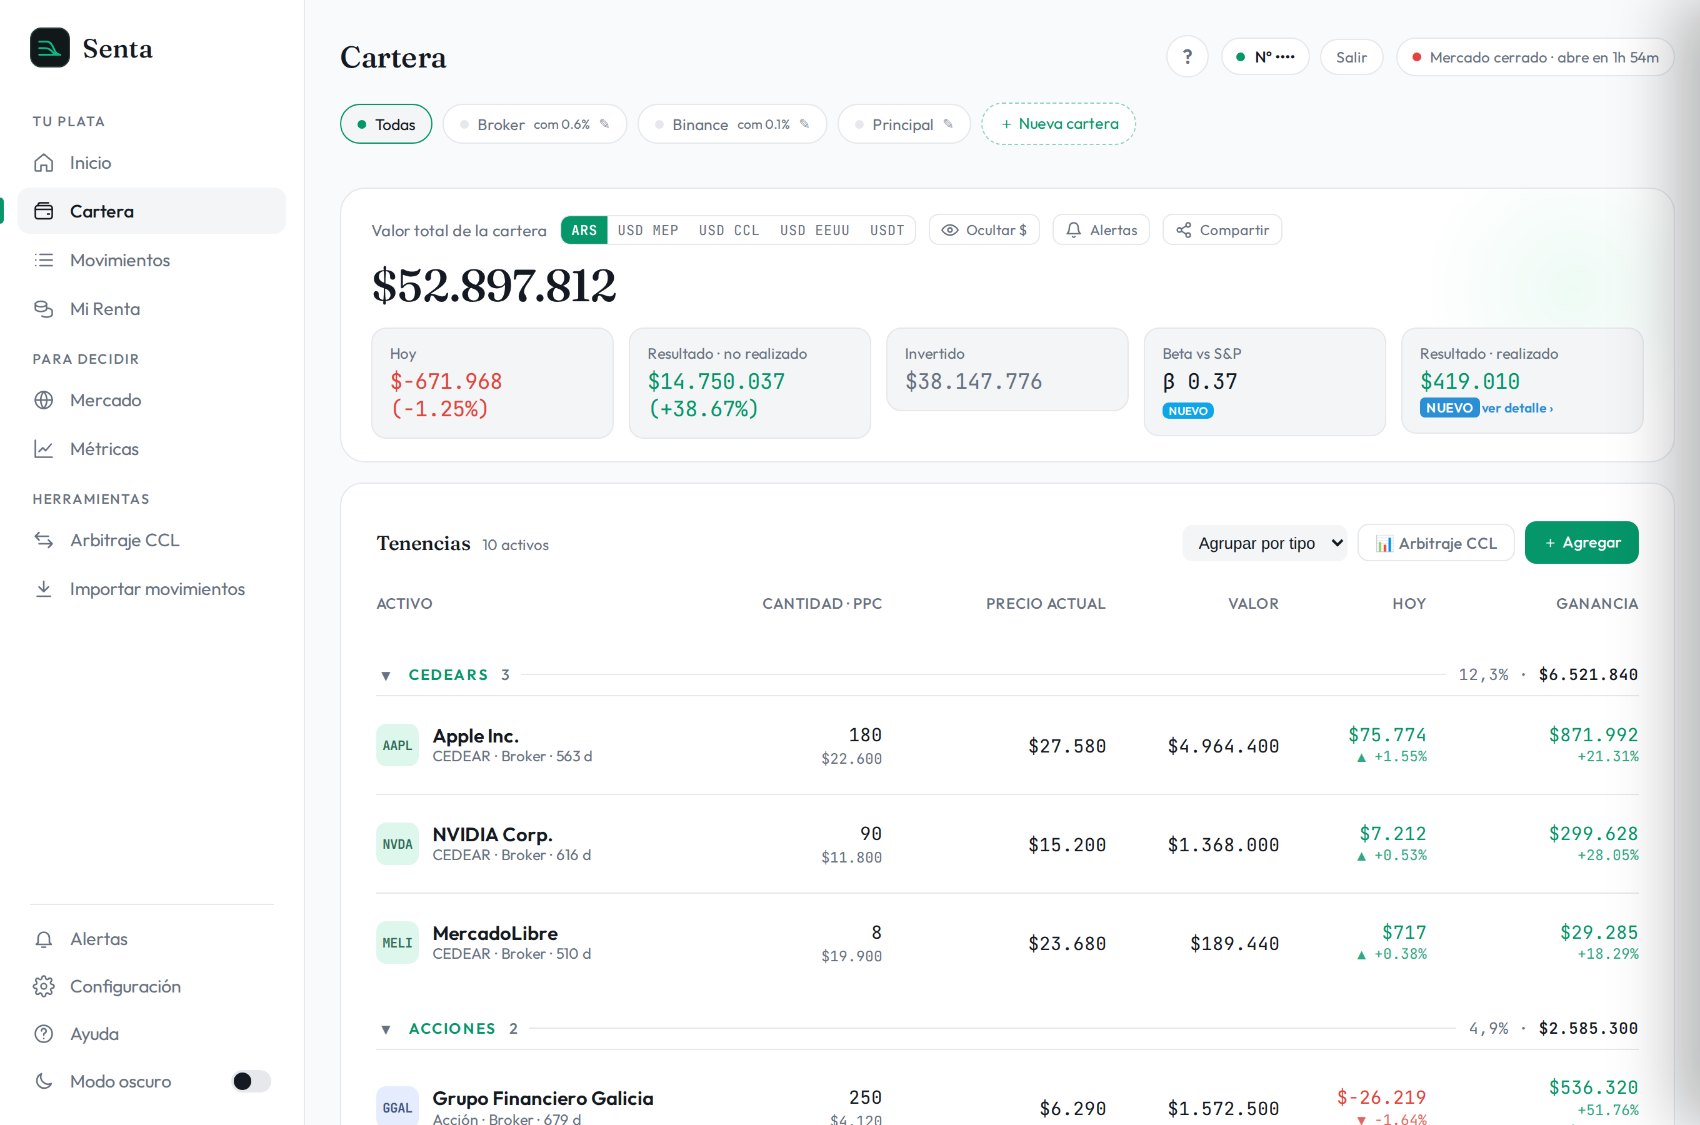Screen dimensions: 1700x1125
Task: Go to Inicio via its home icon
Action: click(44, 163)
